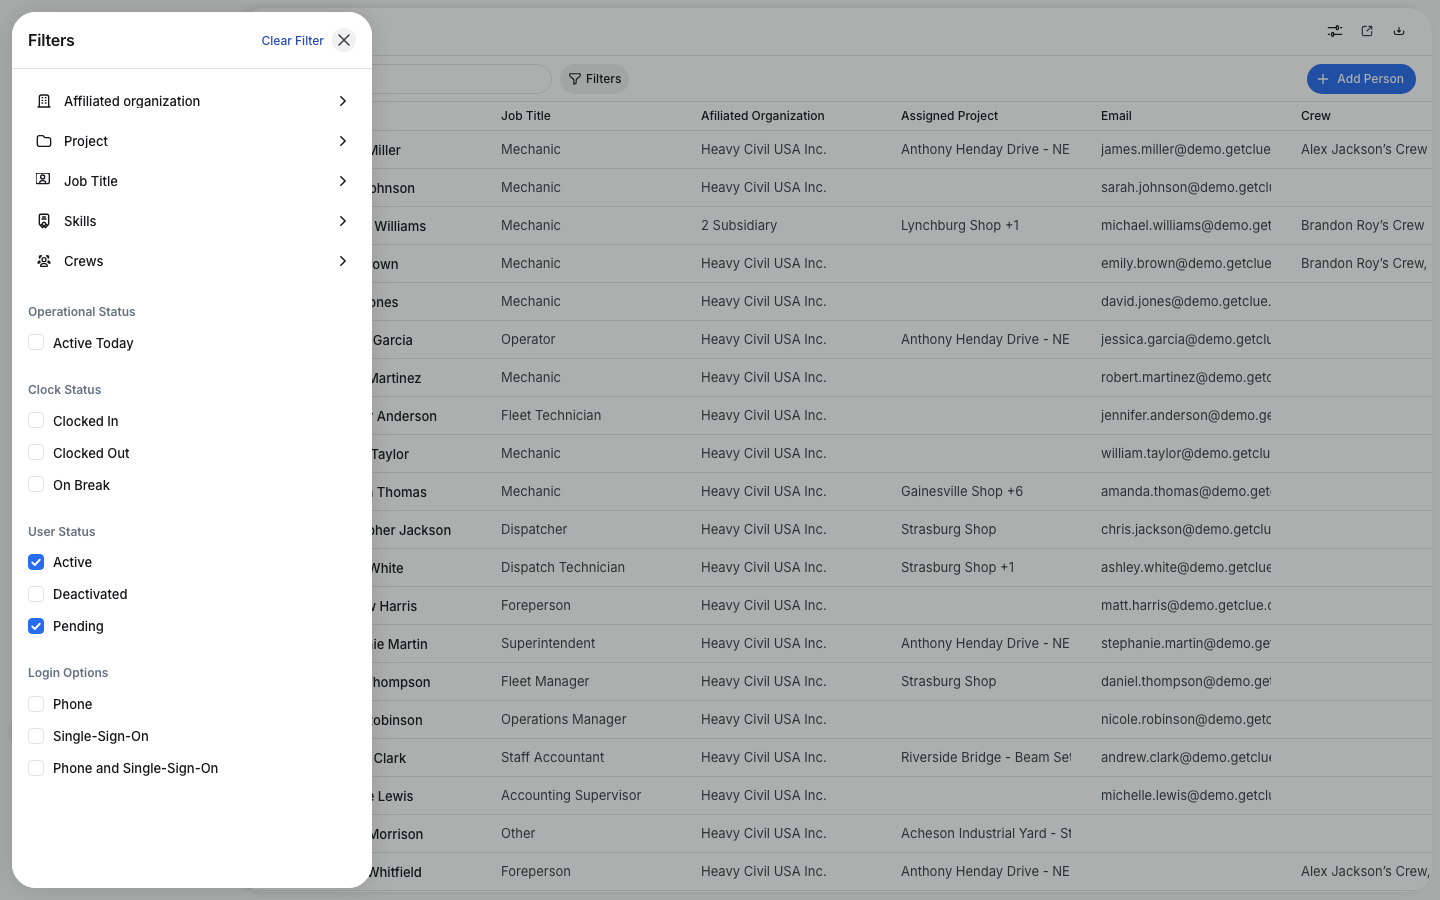Expand the Skills filter chevron

343,221
